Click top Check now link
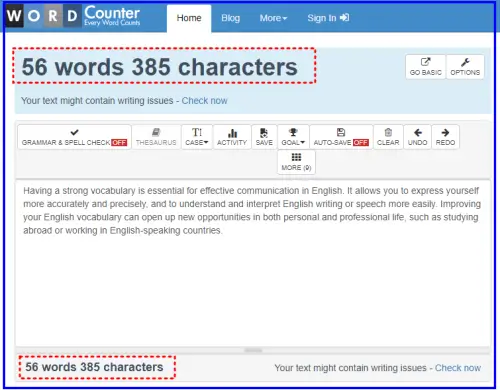 pyautogui.click(x=204, y=101)
